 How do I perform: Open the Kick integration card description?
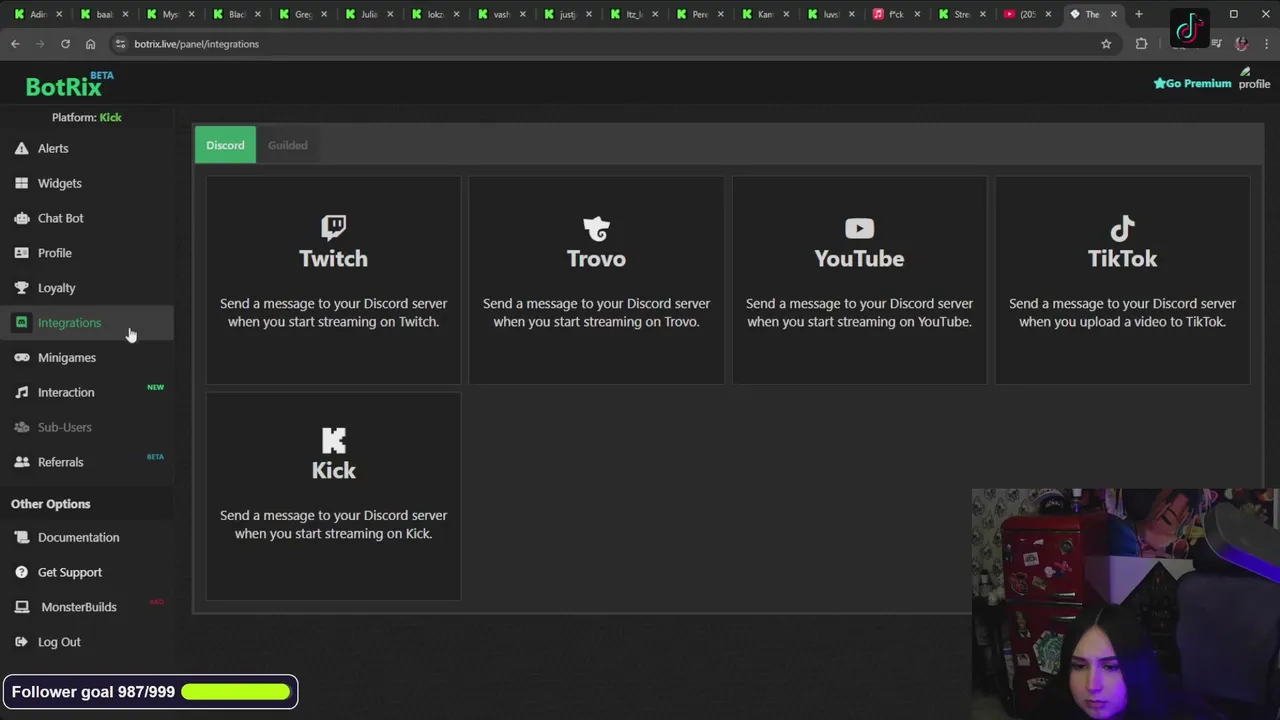coord(333,524)
